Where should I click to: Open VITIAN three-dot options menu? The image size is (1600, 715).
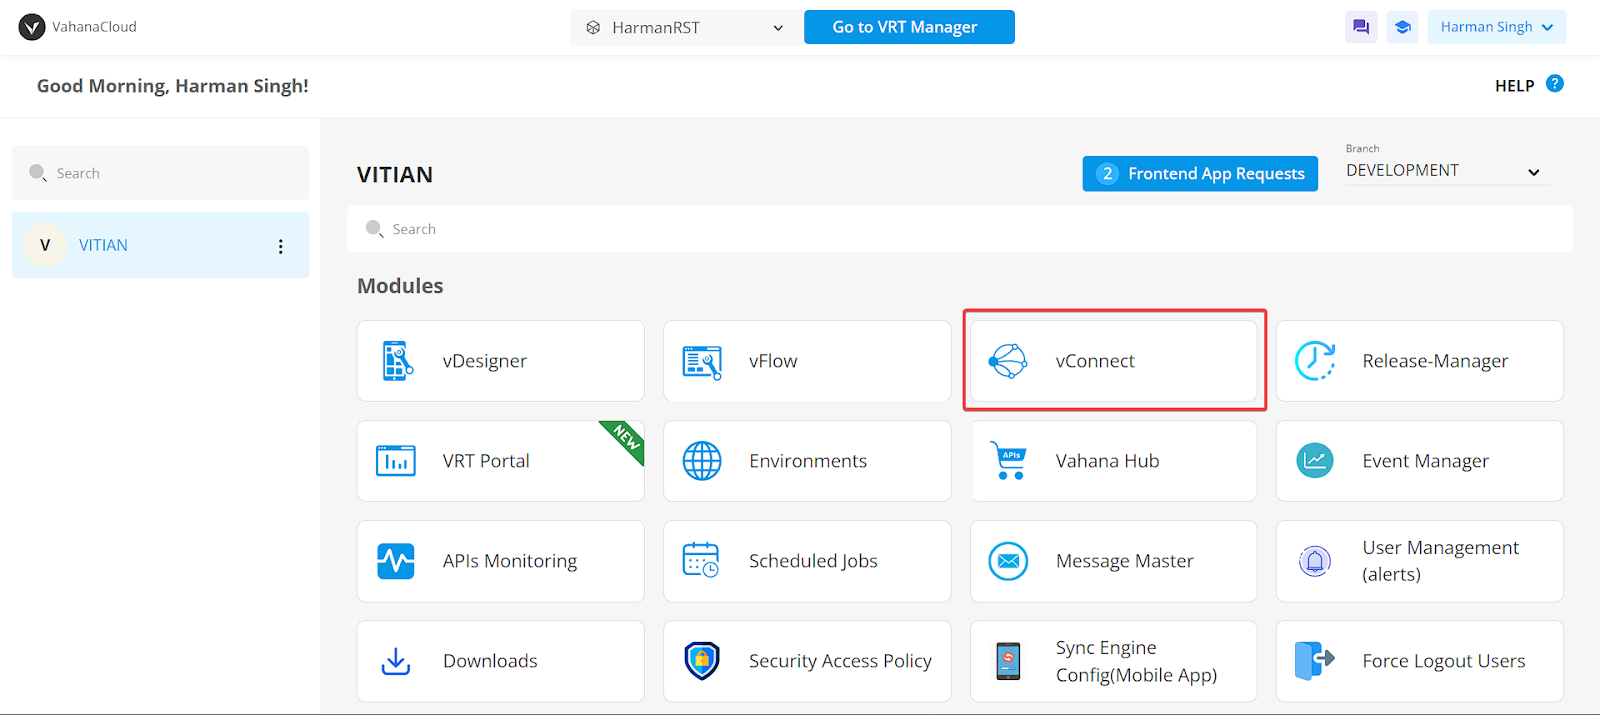pos(281,246)
